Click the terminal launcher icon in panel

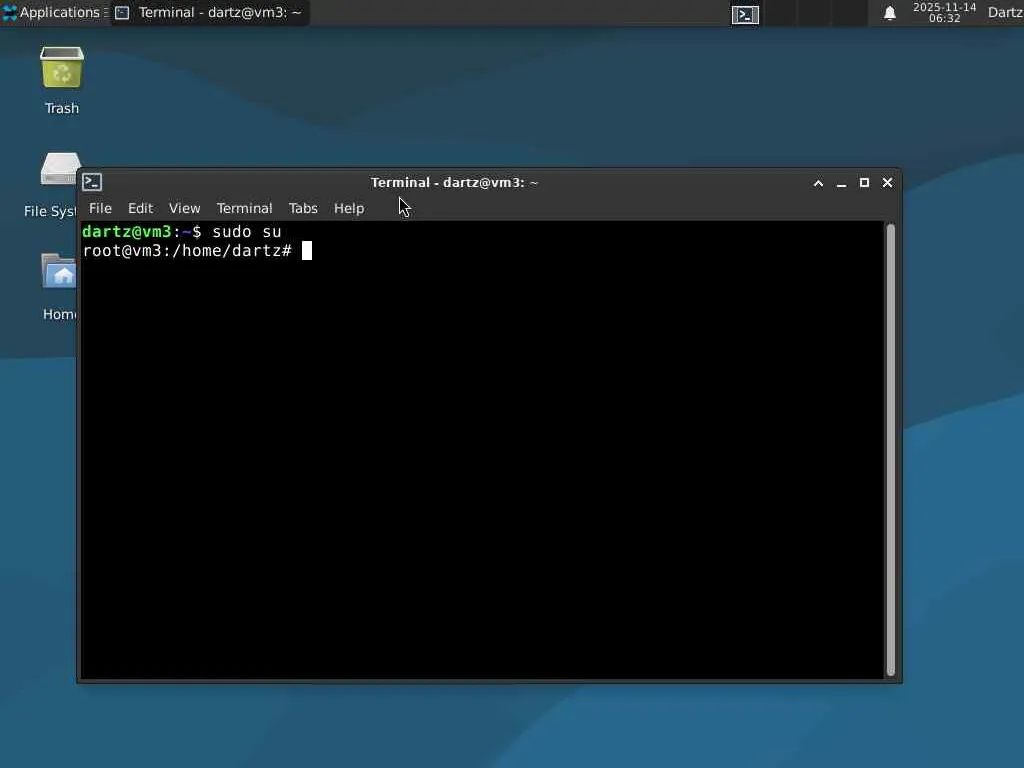coord(745,14)
